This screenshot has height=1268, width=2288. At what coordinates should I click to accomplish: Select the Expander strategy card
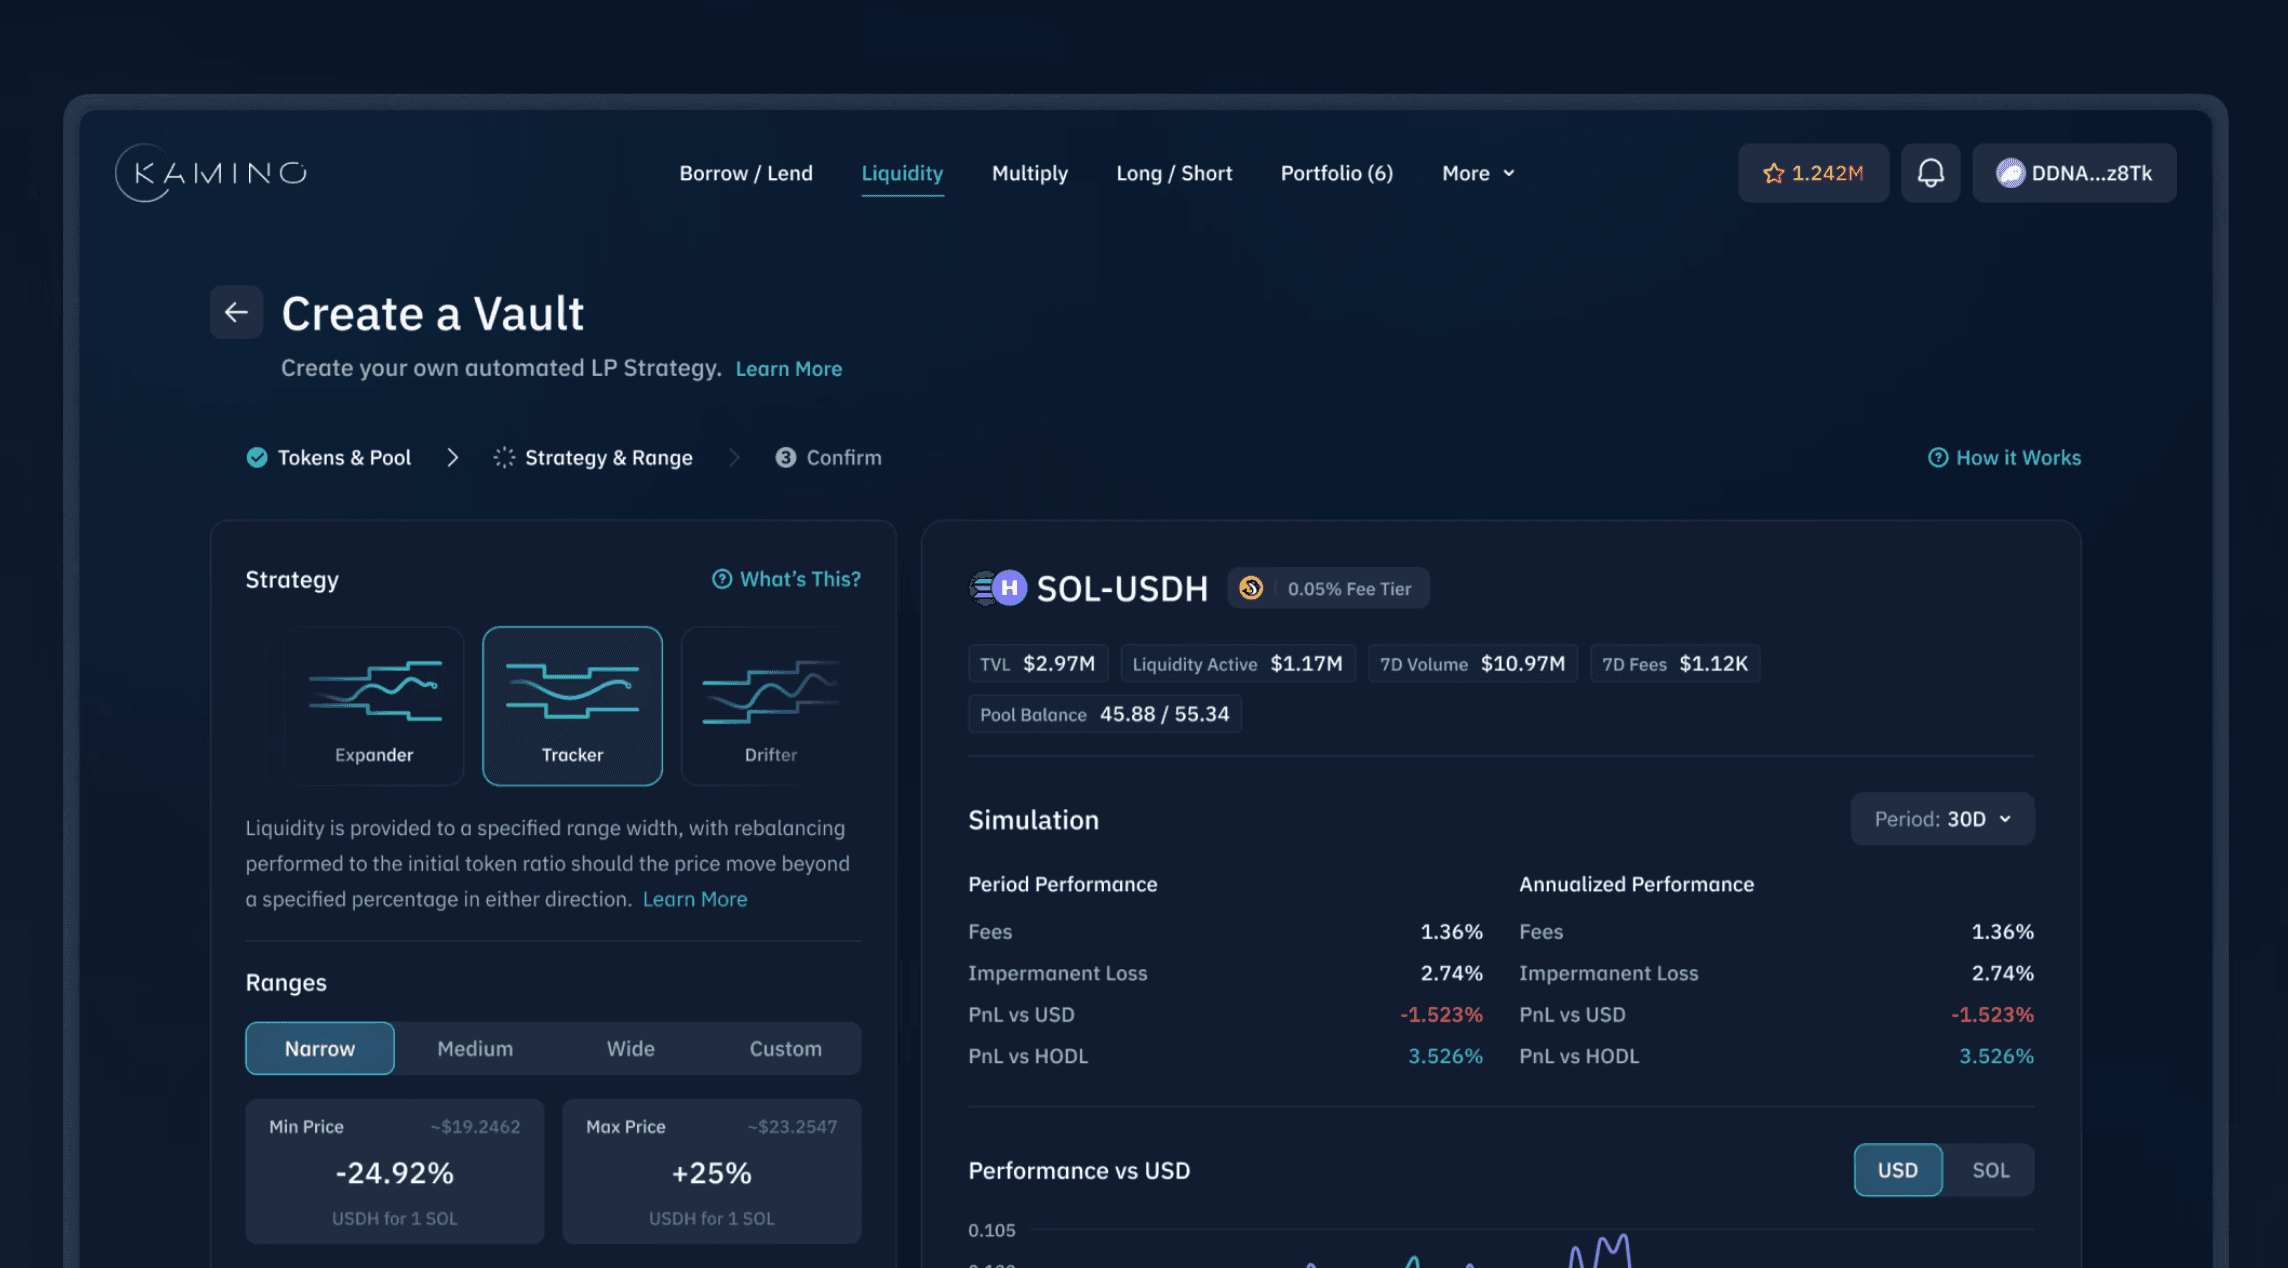pyautogui.click(x=374, y=706)
